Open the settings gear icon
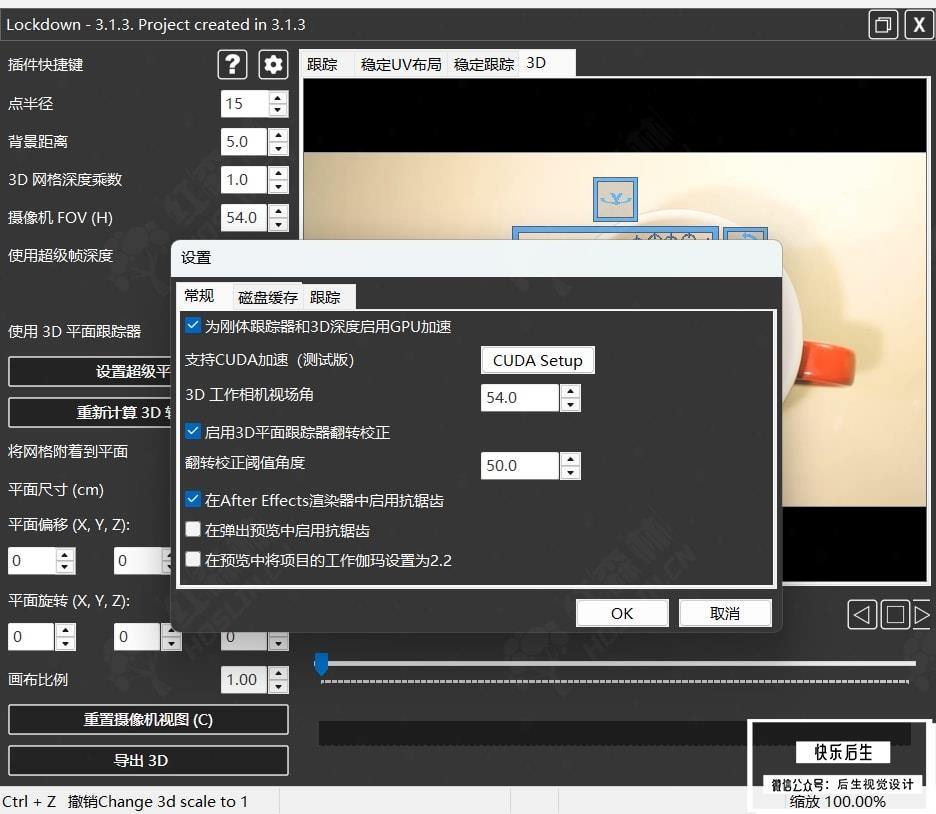 tap(273, 64)
